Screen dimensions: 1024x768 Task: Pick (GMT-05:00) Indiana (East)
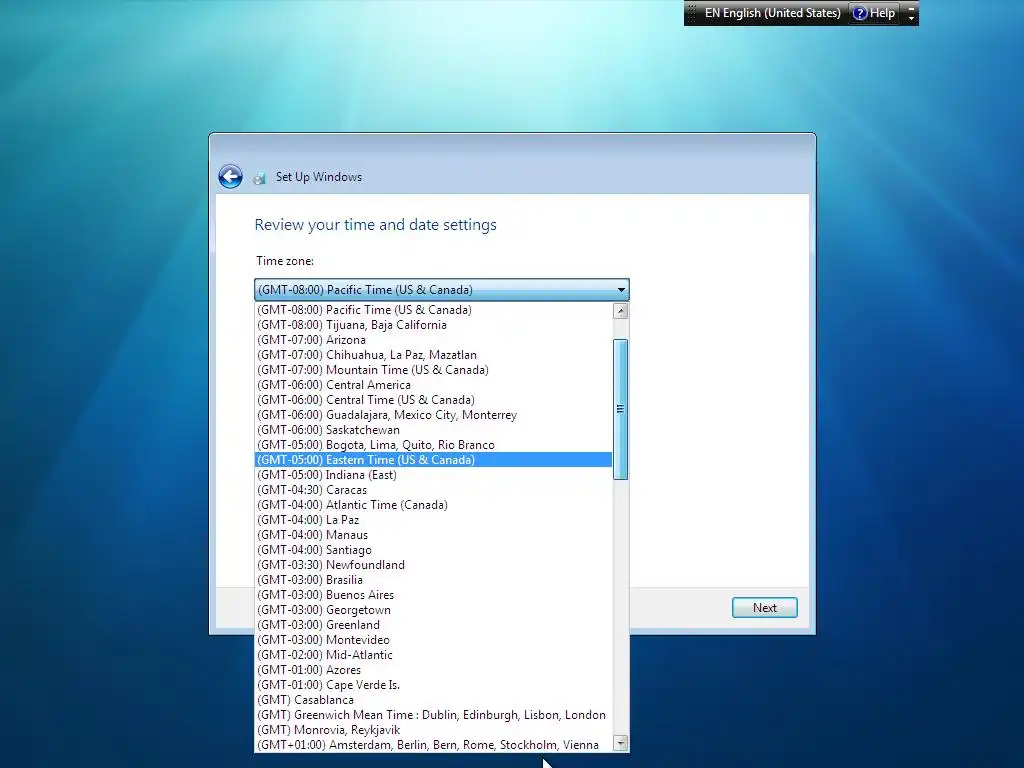(433, 475)
